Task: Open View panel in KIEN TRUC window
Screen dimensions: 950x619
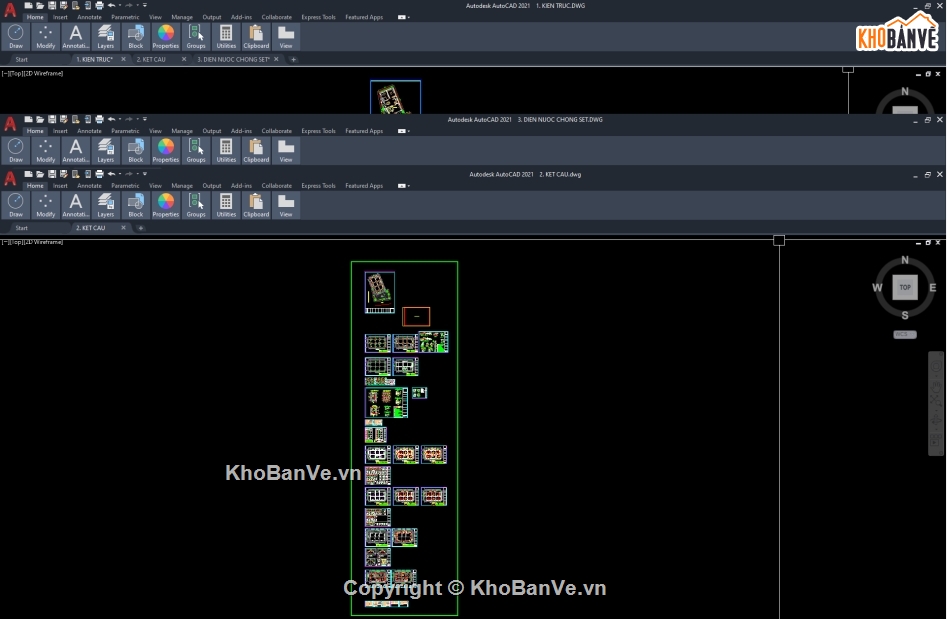Action: pyautogui.click(x=286, y=37)
